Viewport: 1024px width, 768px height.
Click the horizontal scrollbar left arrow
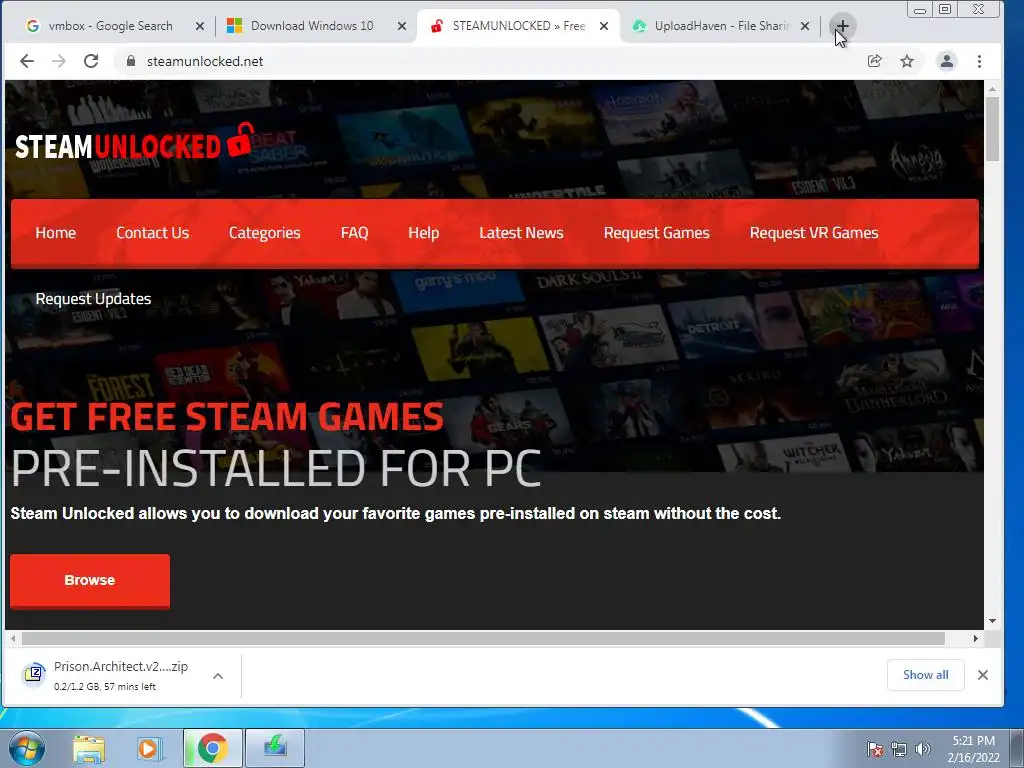pyautogui.click(x=12, y=638)
